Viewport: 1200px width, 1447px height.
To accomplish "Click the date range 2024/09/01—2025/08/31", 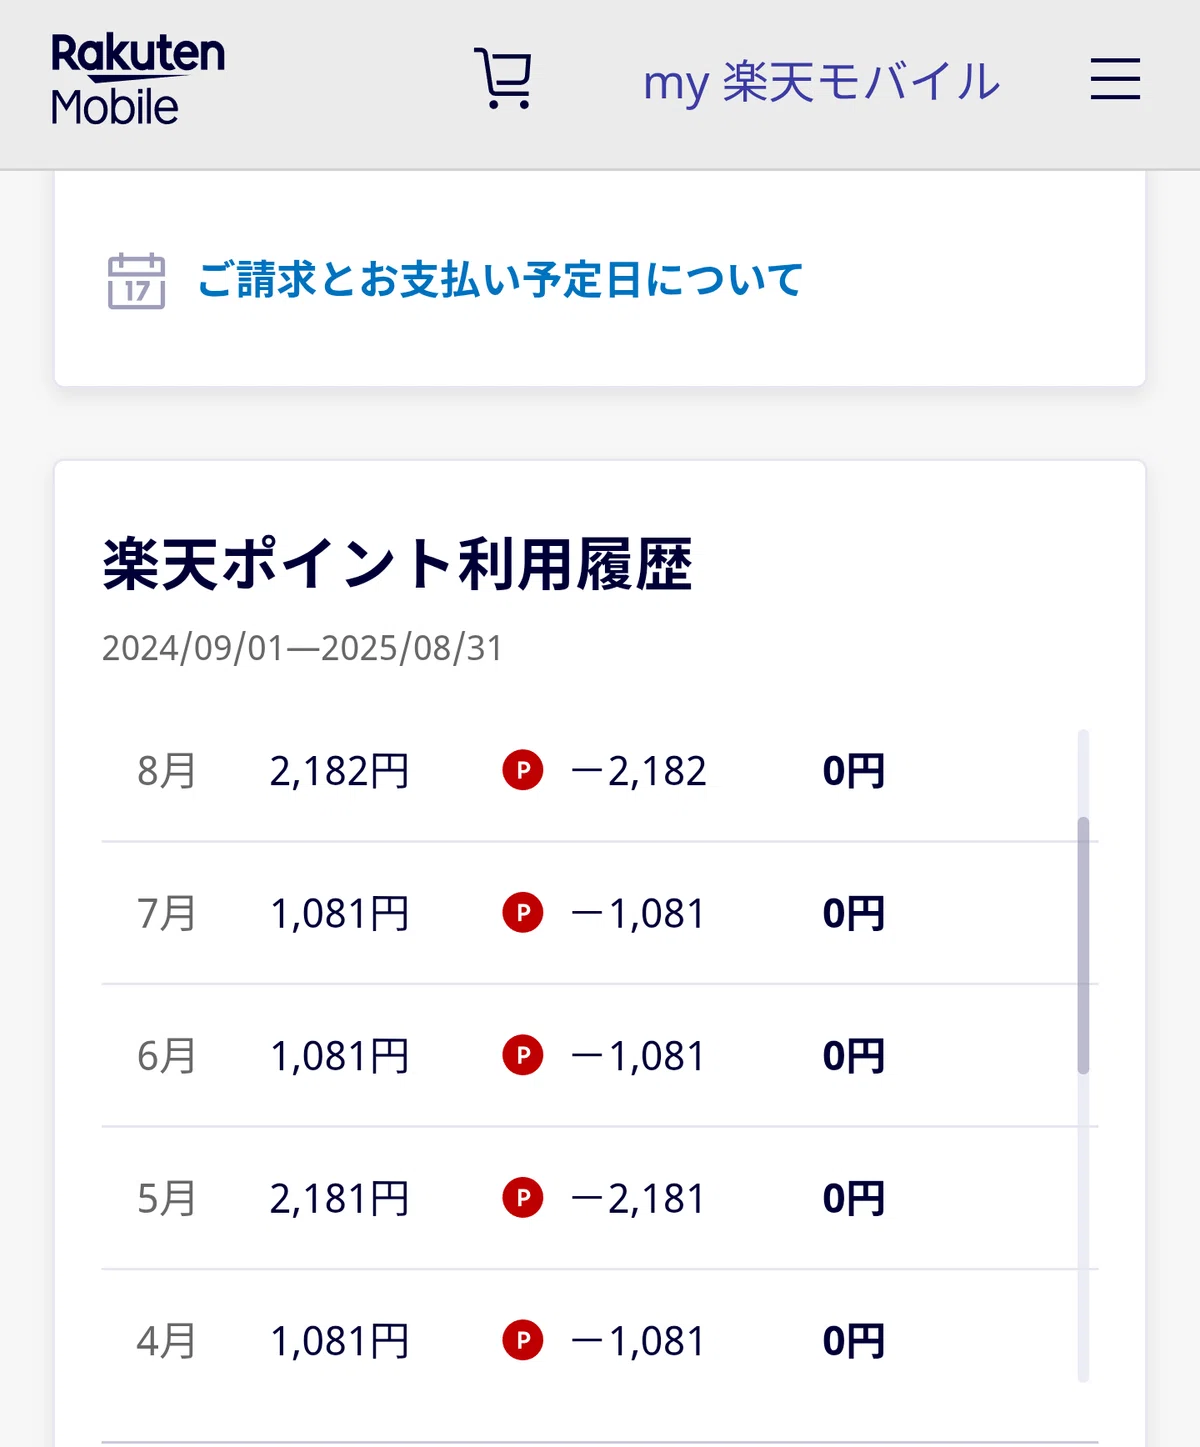I will coord(302,648).
